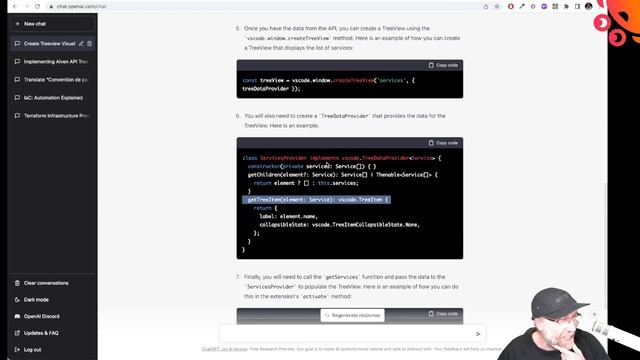Click the 'constructor(private services' code line
Image resolution: width=640 pixels, height=360 pixels.
click(312, 167)
